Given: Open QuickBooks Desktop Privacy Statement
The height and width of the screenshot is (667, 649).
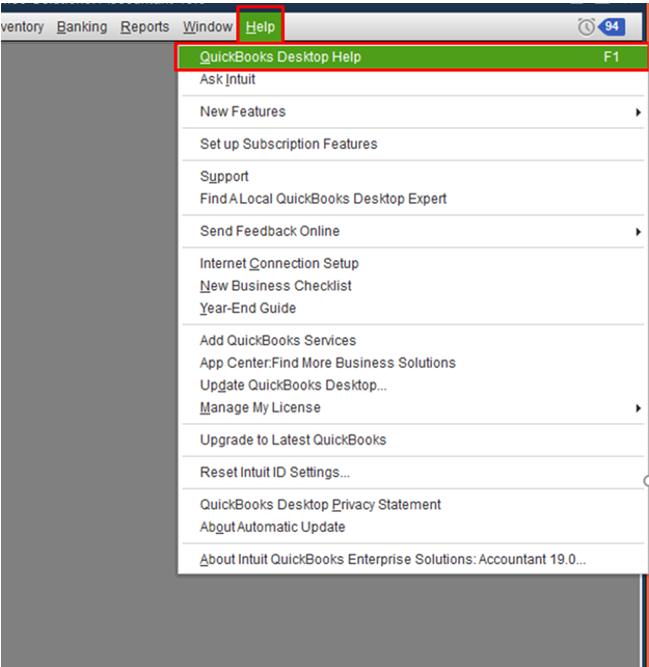Looking at the screenshot, I should click(x=412, y=505).
